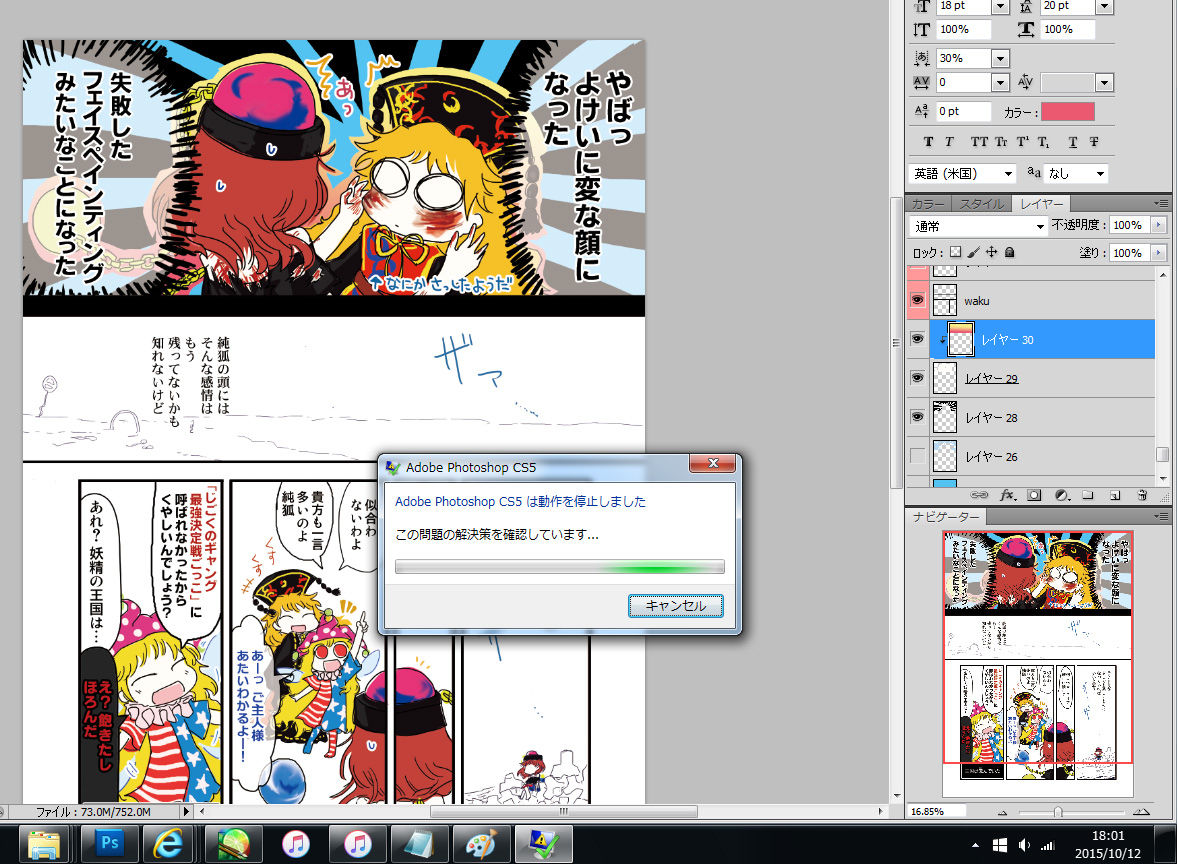The image size is (1178, 868).
Task: Open Navigator panel options menu
Action: pos(1161,517)
